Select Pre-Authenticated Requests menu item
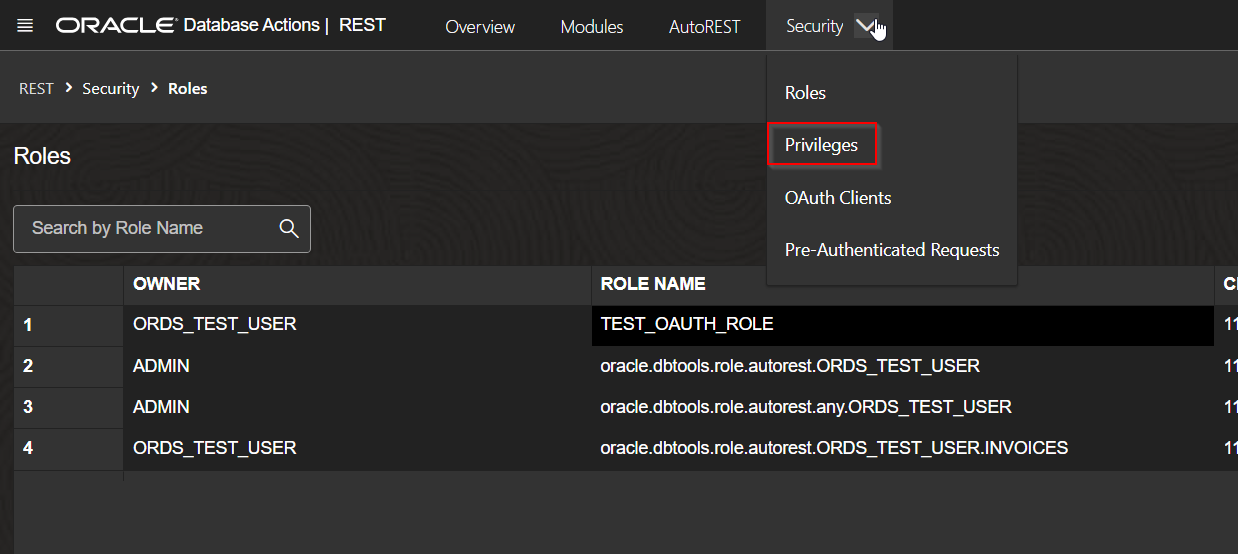 click(x=891, y=250)
